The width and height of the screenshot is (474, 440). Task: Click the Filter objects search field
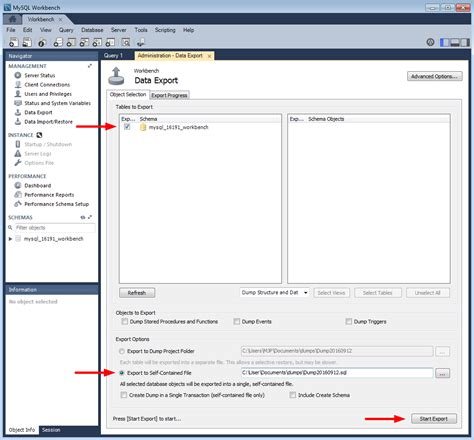55,228
